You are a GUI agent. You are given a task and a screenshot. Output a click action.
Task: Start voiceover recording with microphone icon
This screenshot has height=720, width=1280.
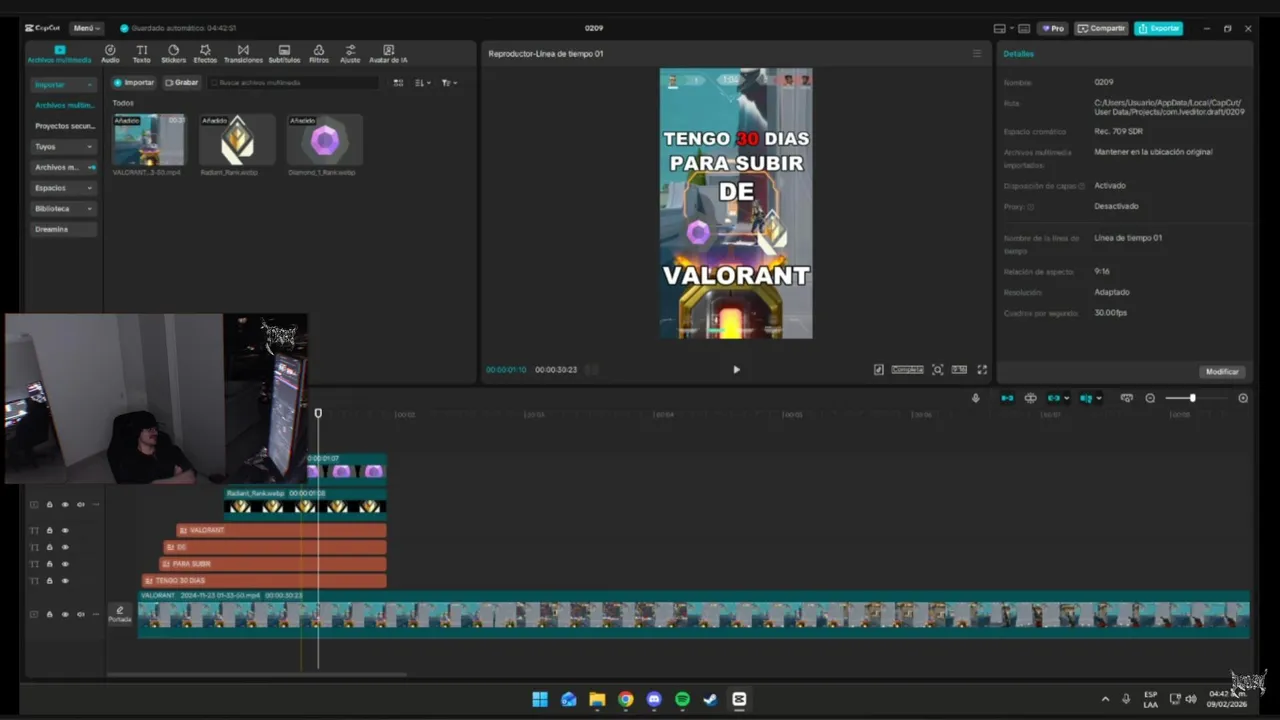[x=975, y=398]
